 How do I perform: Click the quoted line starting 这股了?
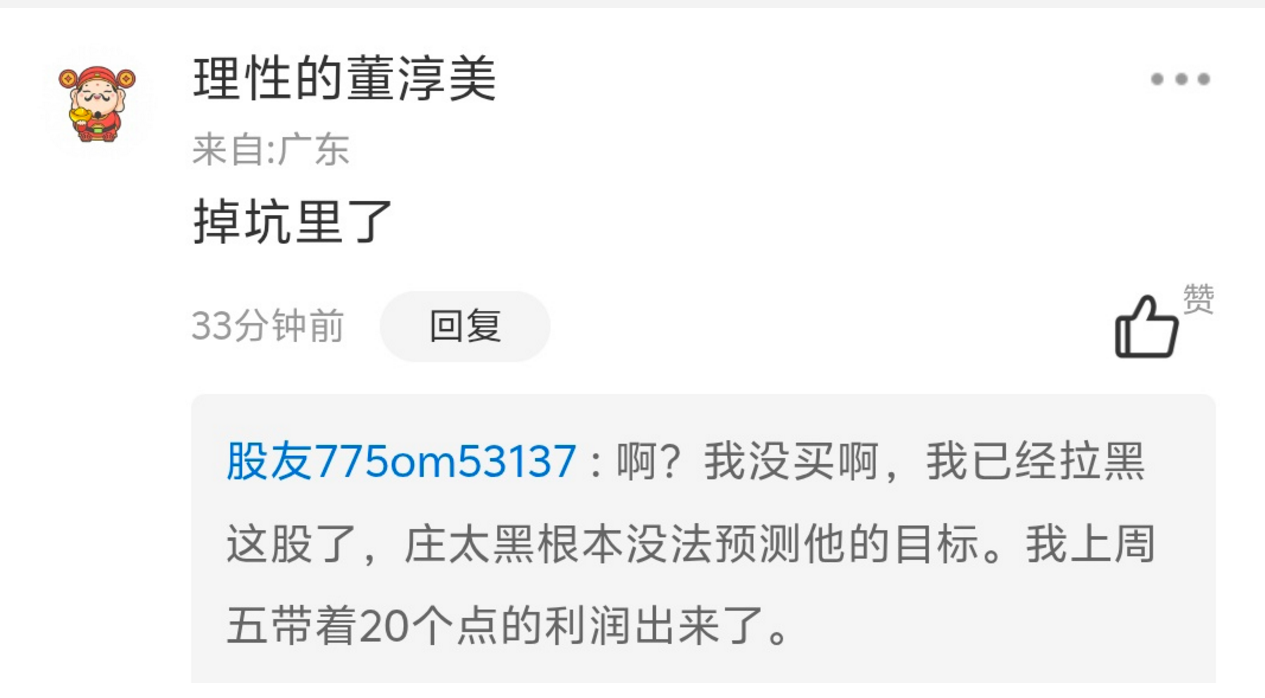(x=691, y=546)
